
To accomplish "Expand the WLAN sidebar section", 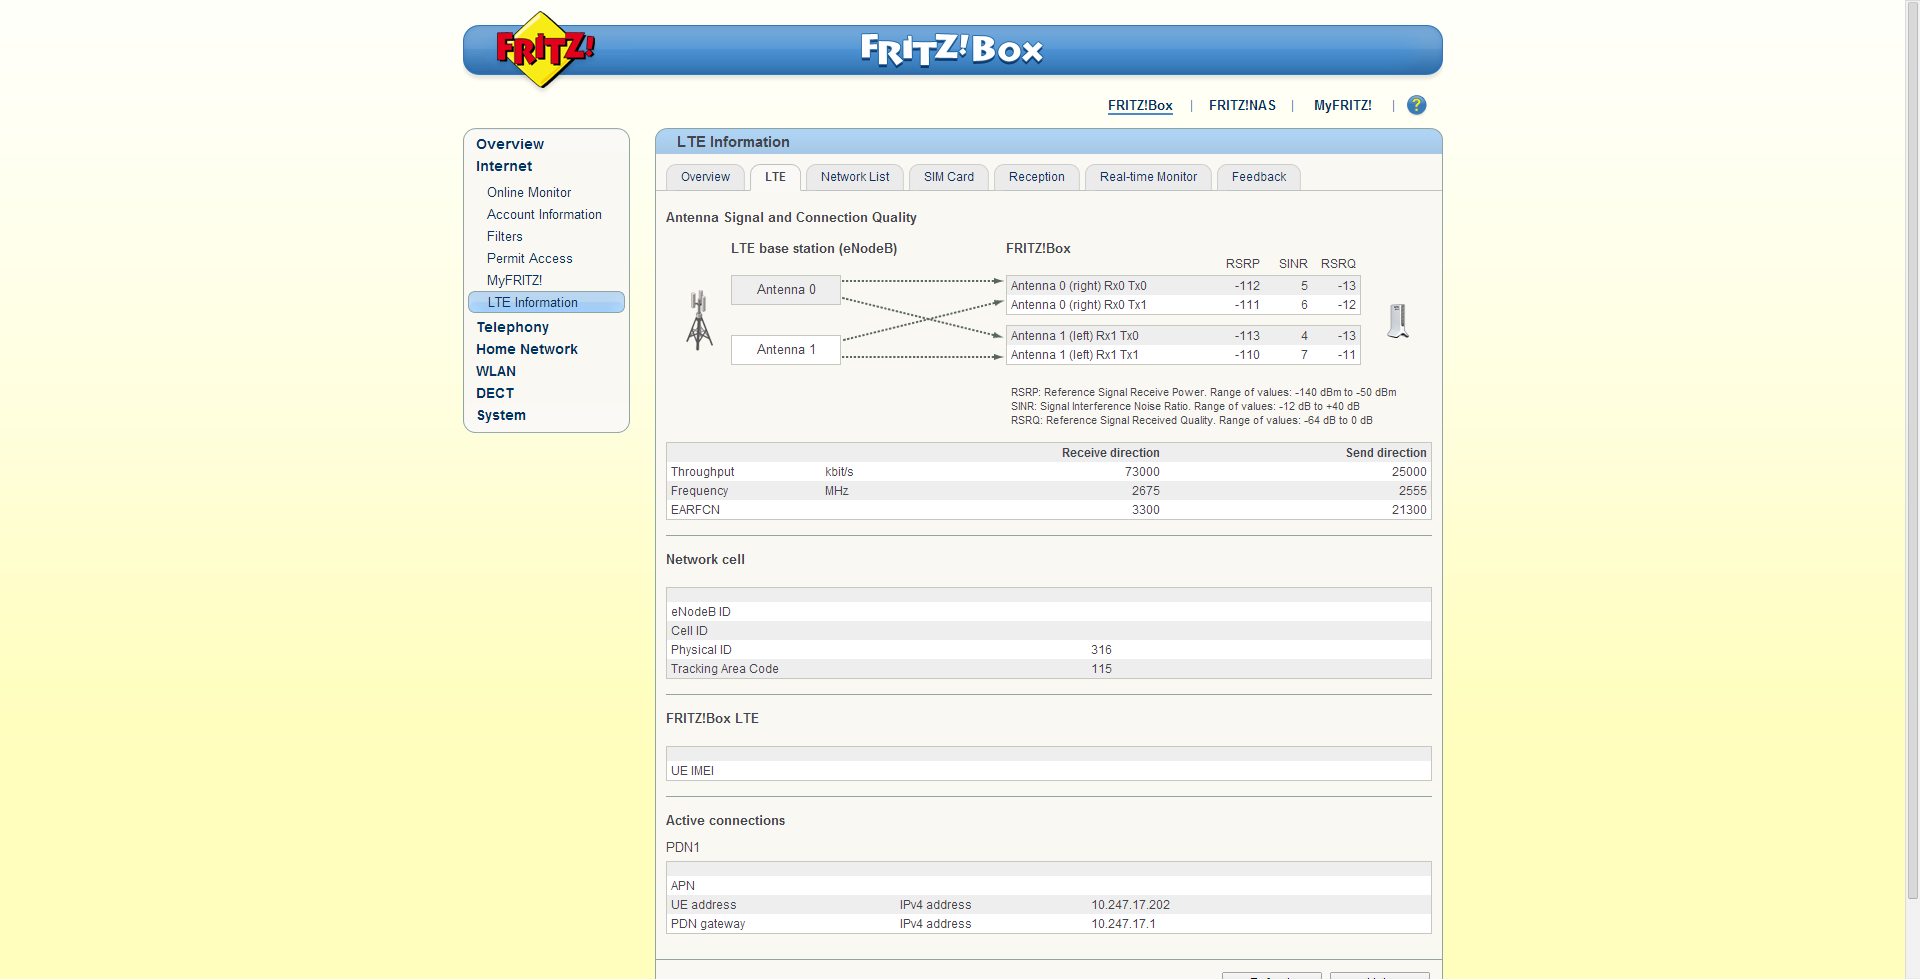I will coord(496,371).
